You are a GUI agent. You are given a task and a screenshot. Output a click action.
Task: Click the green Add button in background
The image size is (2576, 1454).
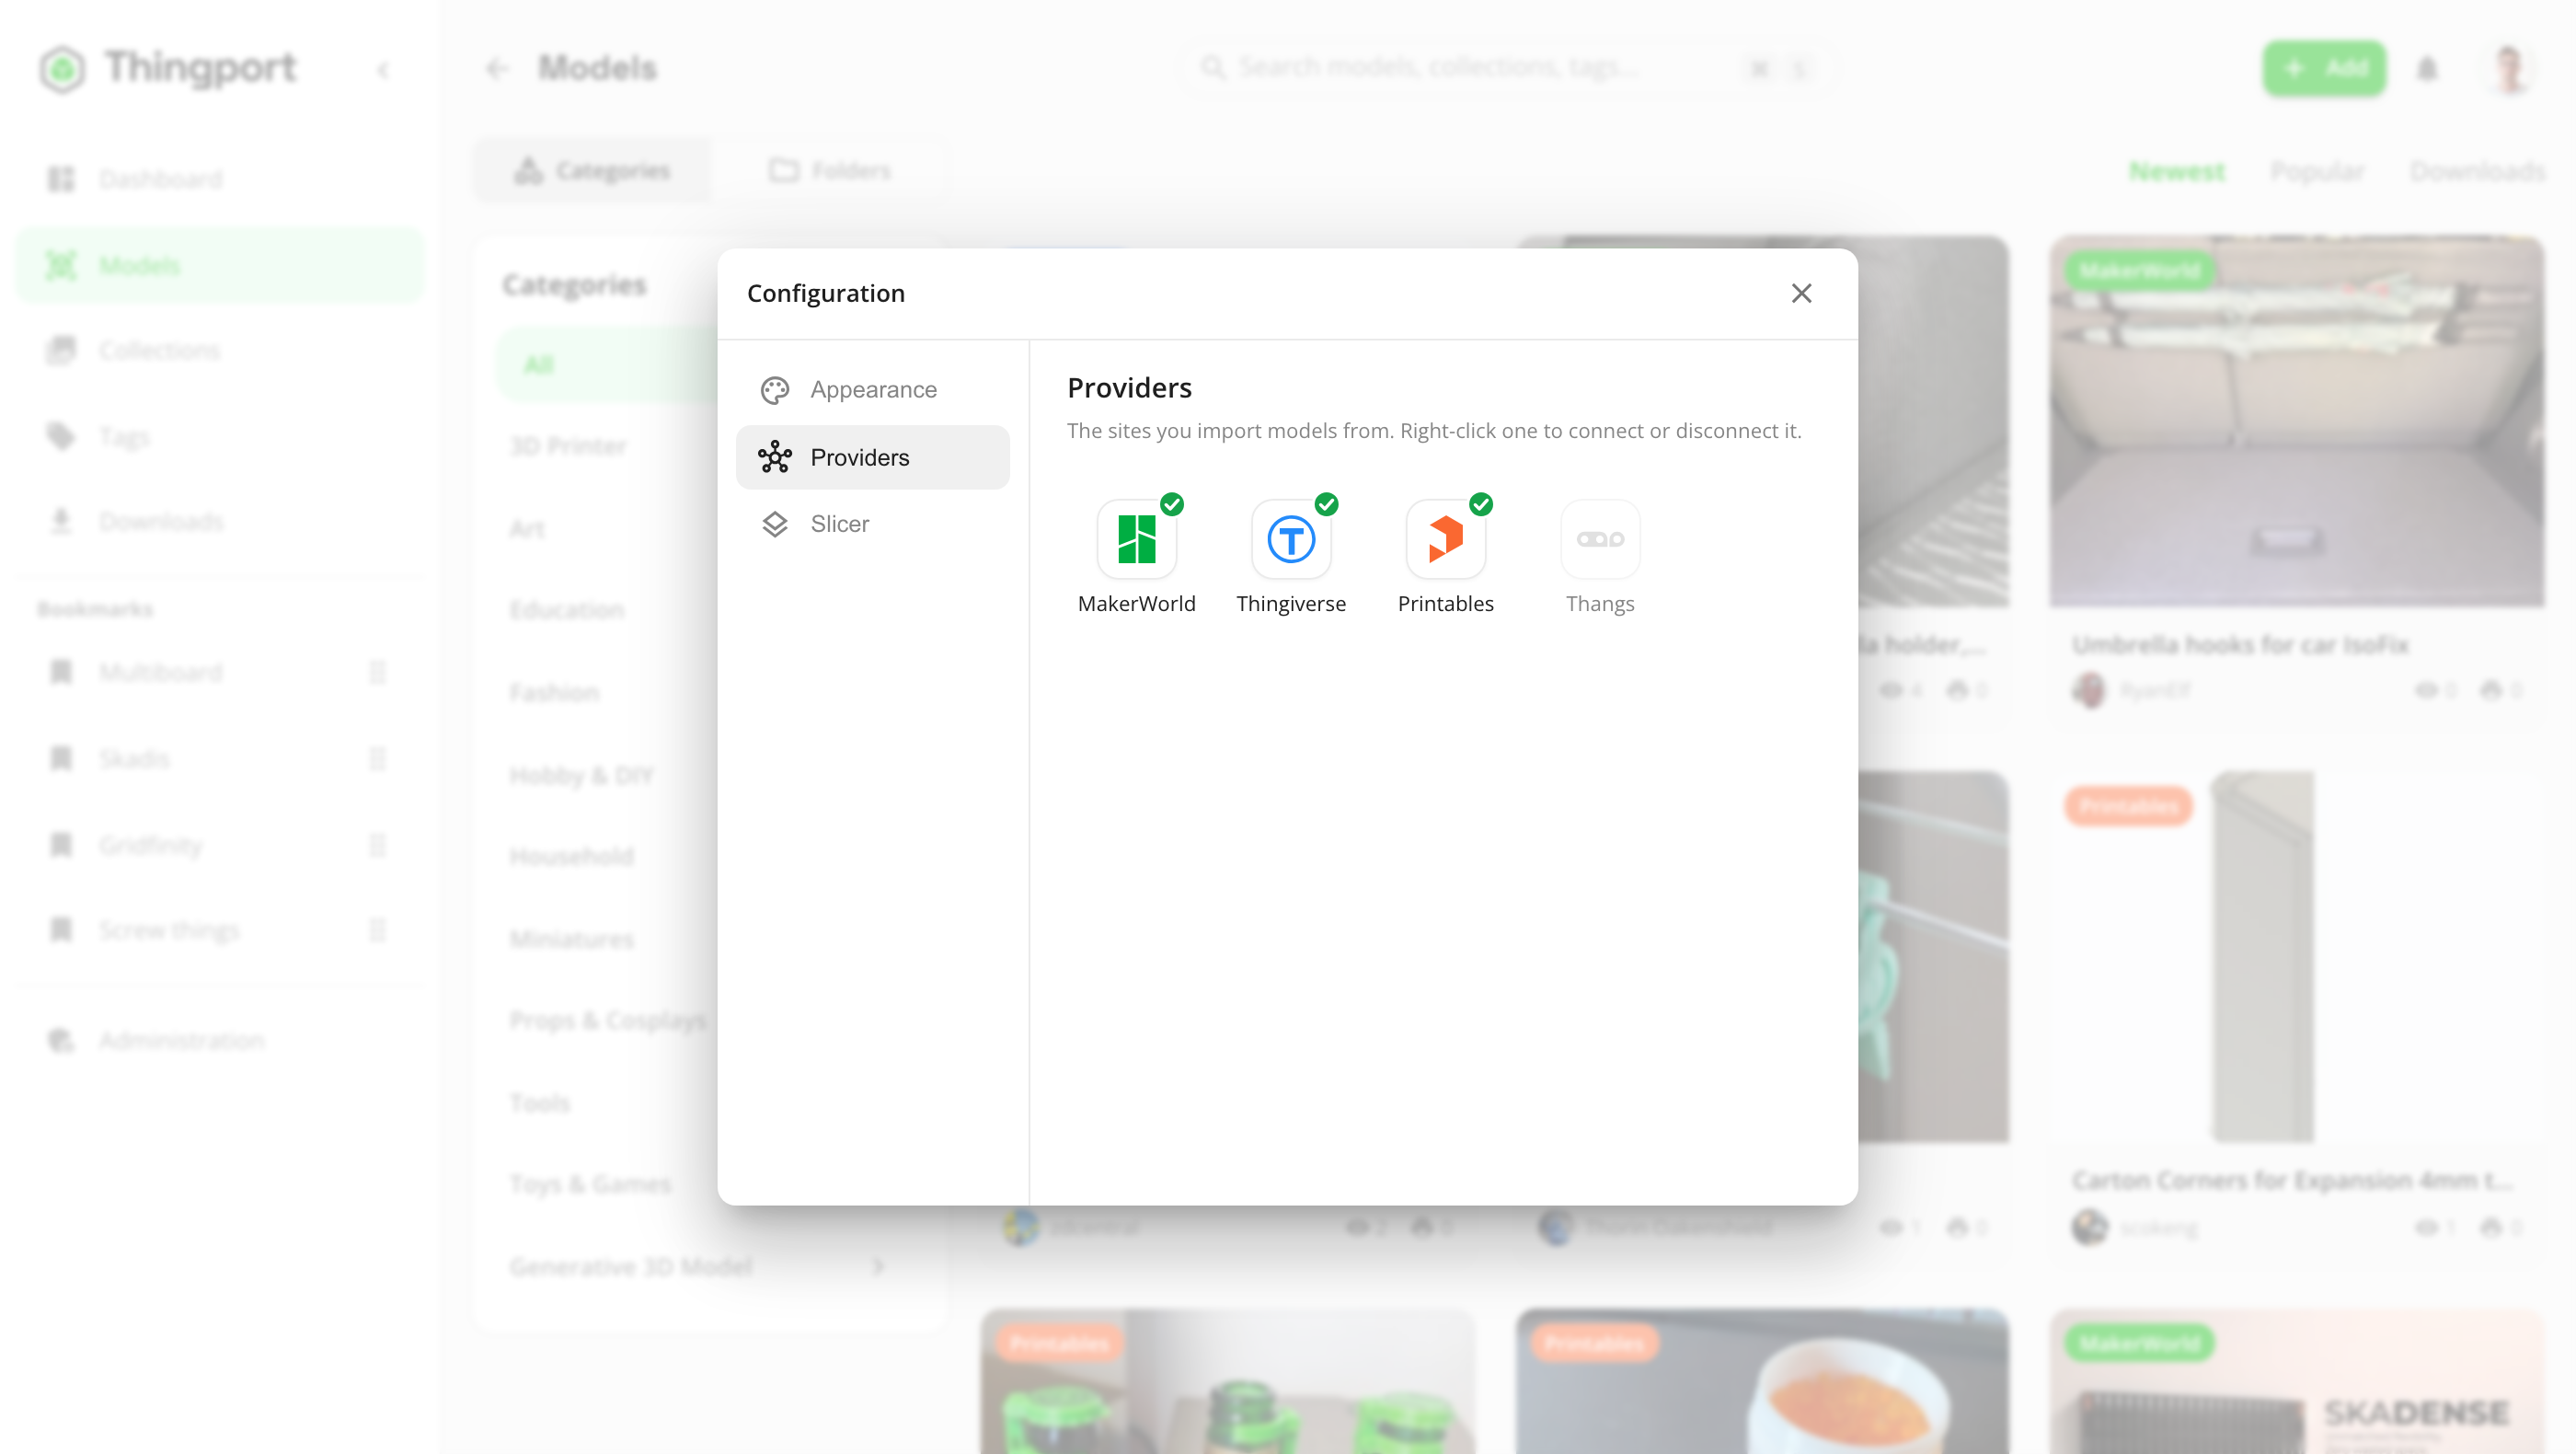2324,68
